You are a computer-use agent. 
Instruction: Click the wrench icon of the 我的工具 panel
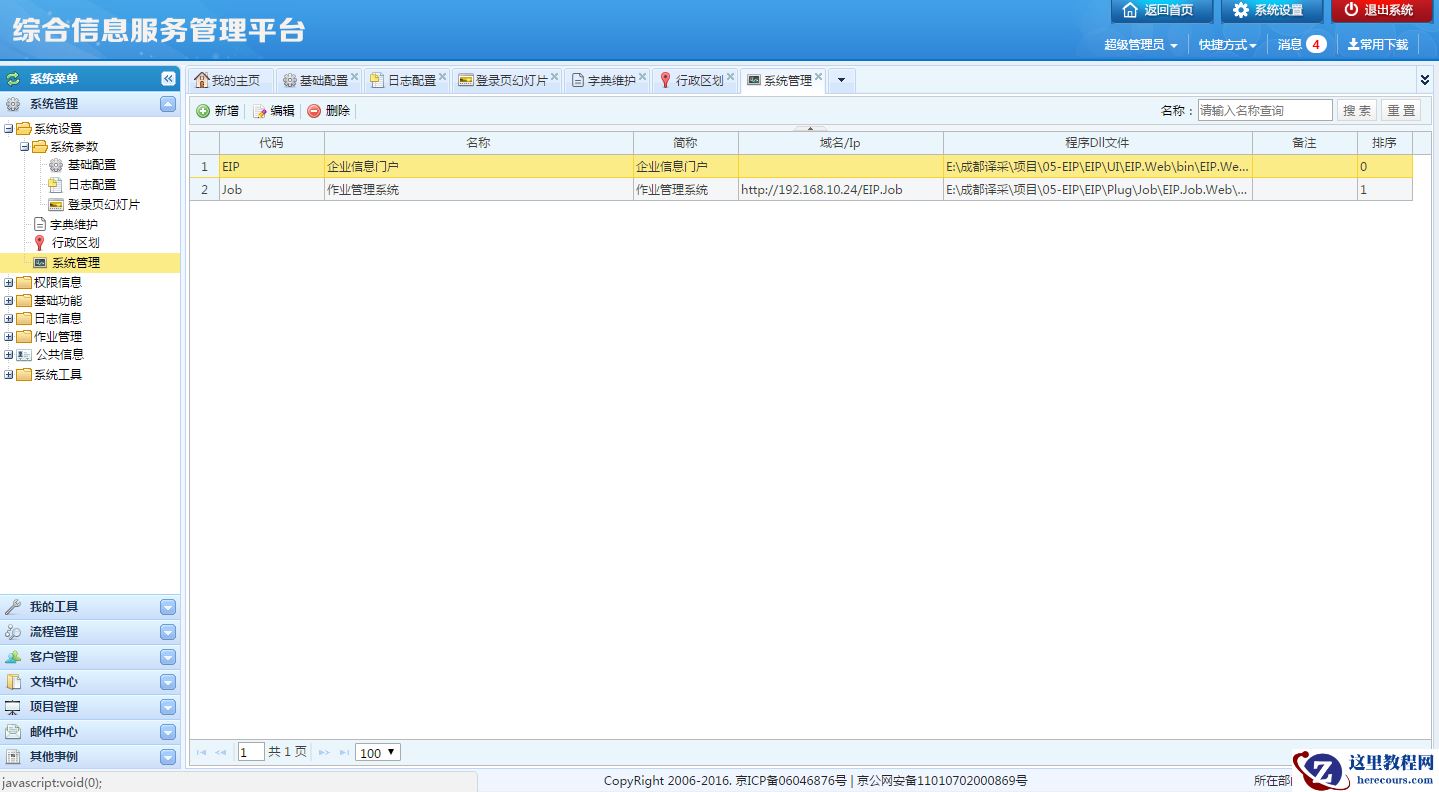coord(13,607)
